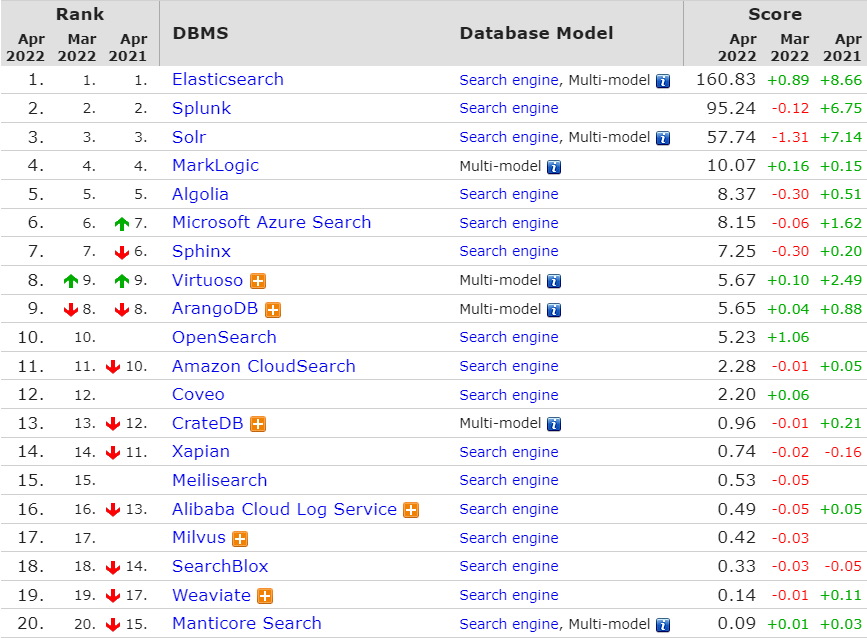Click the info icon beside MarkLogic's Multi-model
867x638 pixels.
tap(553, 167)
